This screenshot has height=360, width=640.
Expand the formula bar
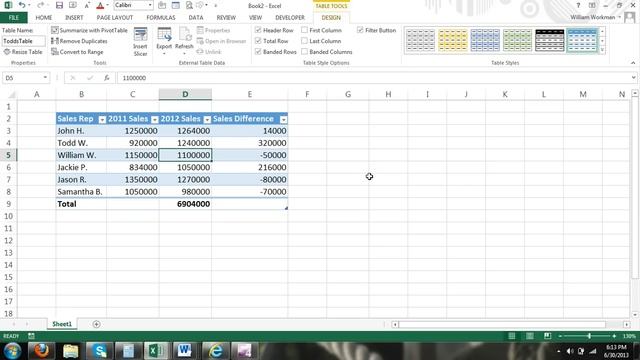633,78
